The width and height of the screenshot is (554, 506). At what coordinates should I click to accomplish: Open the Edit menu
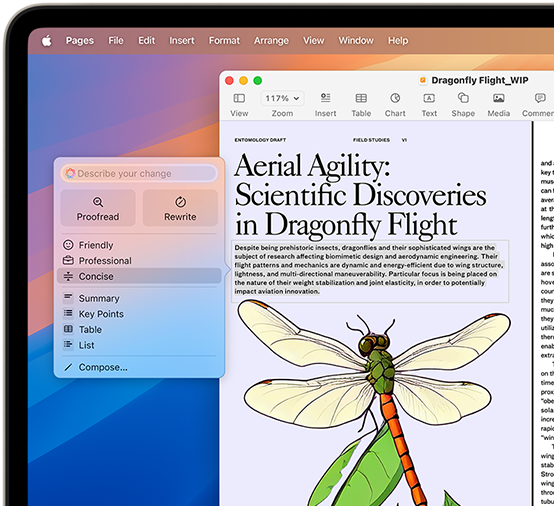(147, 41)
